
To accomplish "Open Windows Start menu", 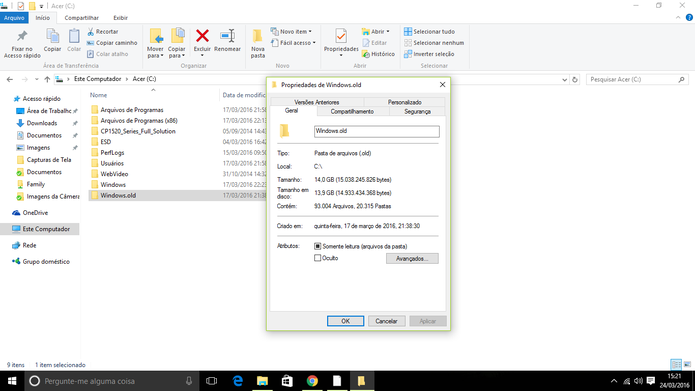I will pyautogui.click(x=12, y=381).
